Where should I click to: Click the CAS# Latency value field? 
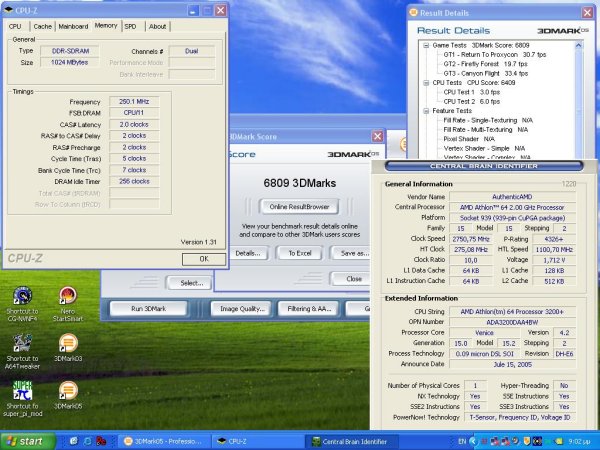tap(134, 125)
